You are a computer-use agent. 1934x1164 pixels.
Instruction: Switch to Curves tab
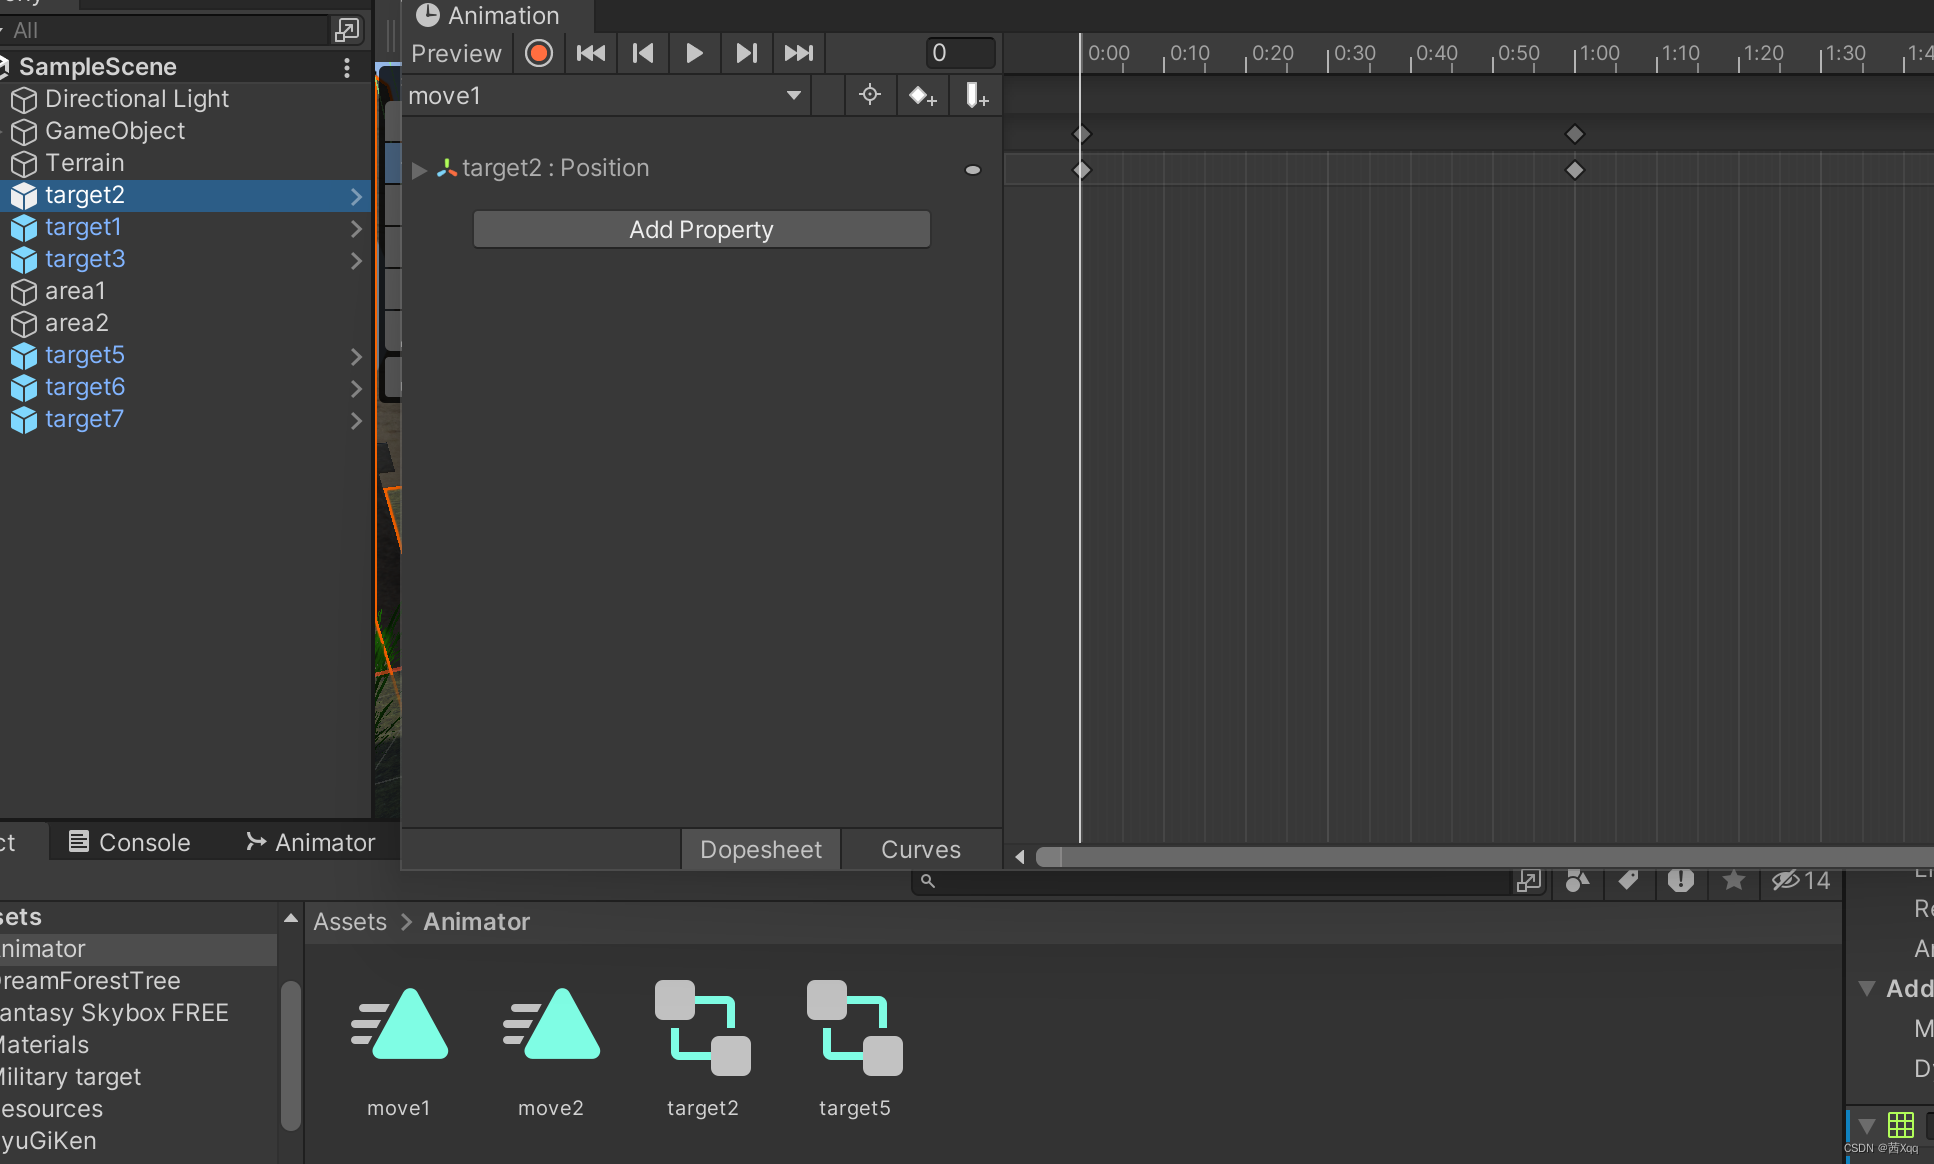tap(920, 849)
